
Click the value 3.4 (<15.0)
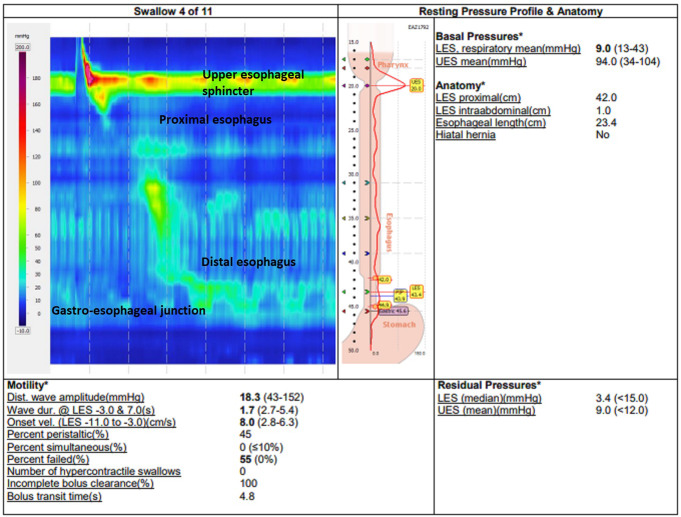[621, 398]
